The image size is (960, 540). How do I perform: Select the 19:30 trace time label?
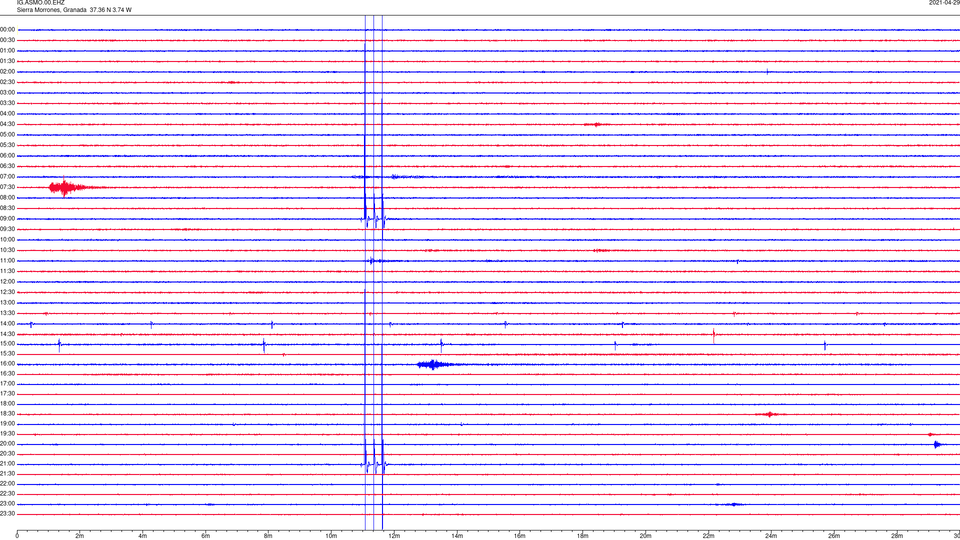point(7,433)
